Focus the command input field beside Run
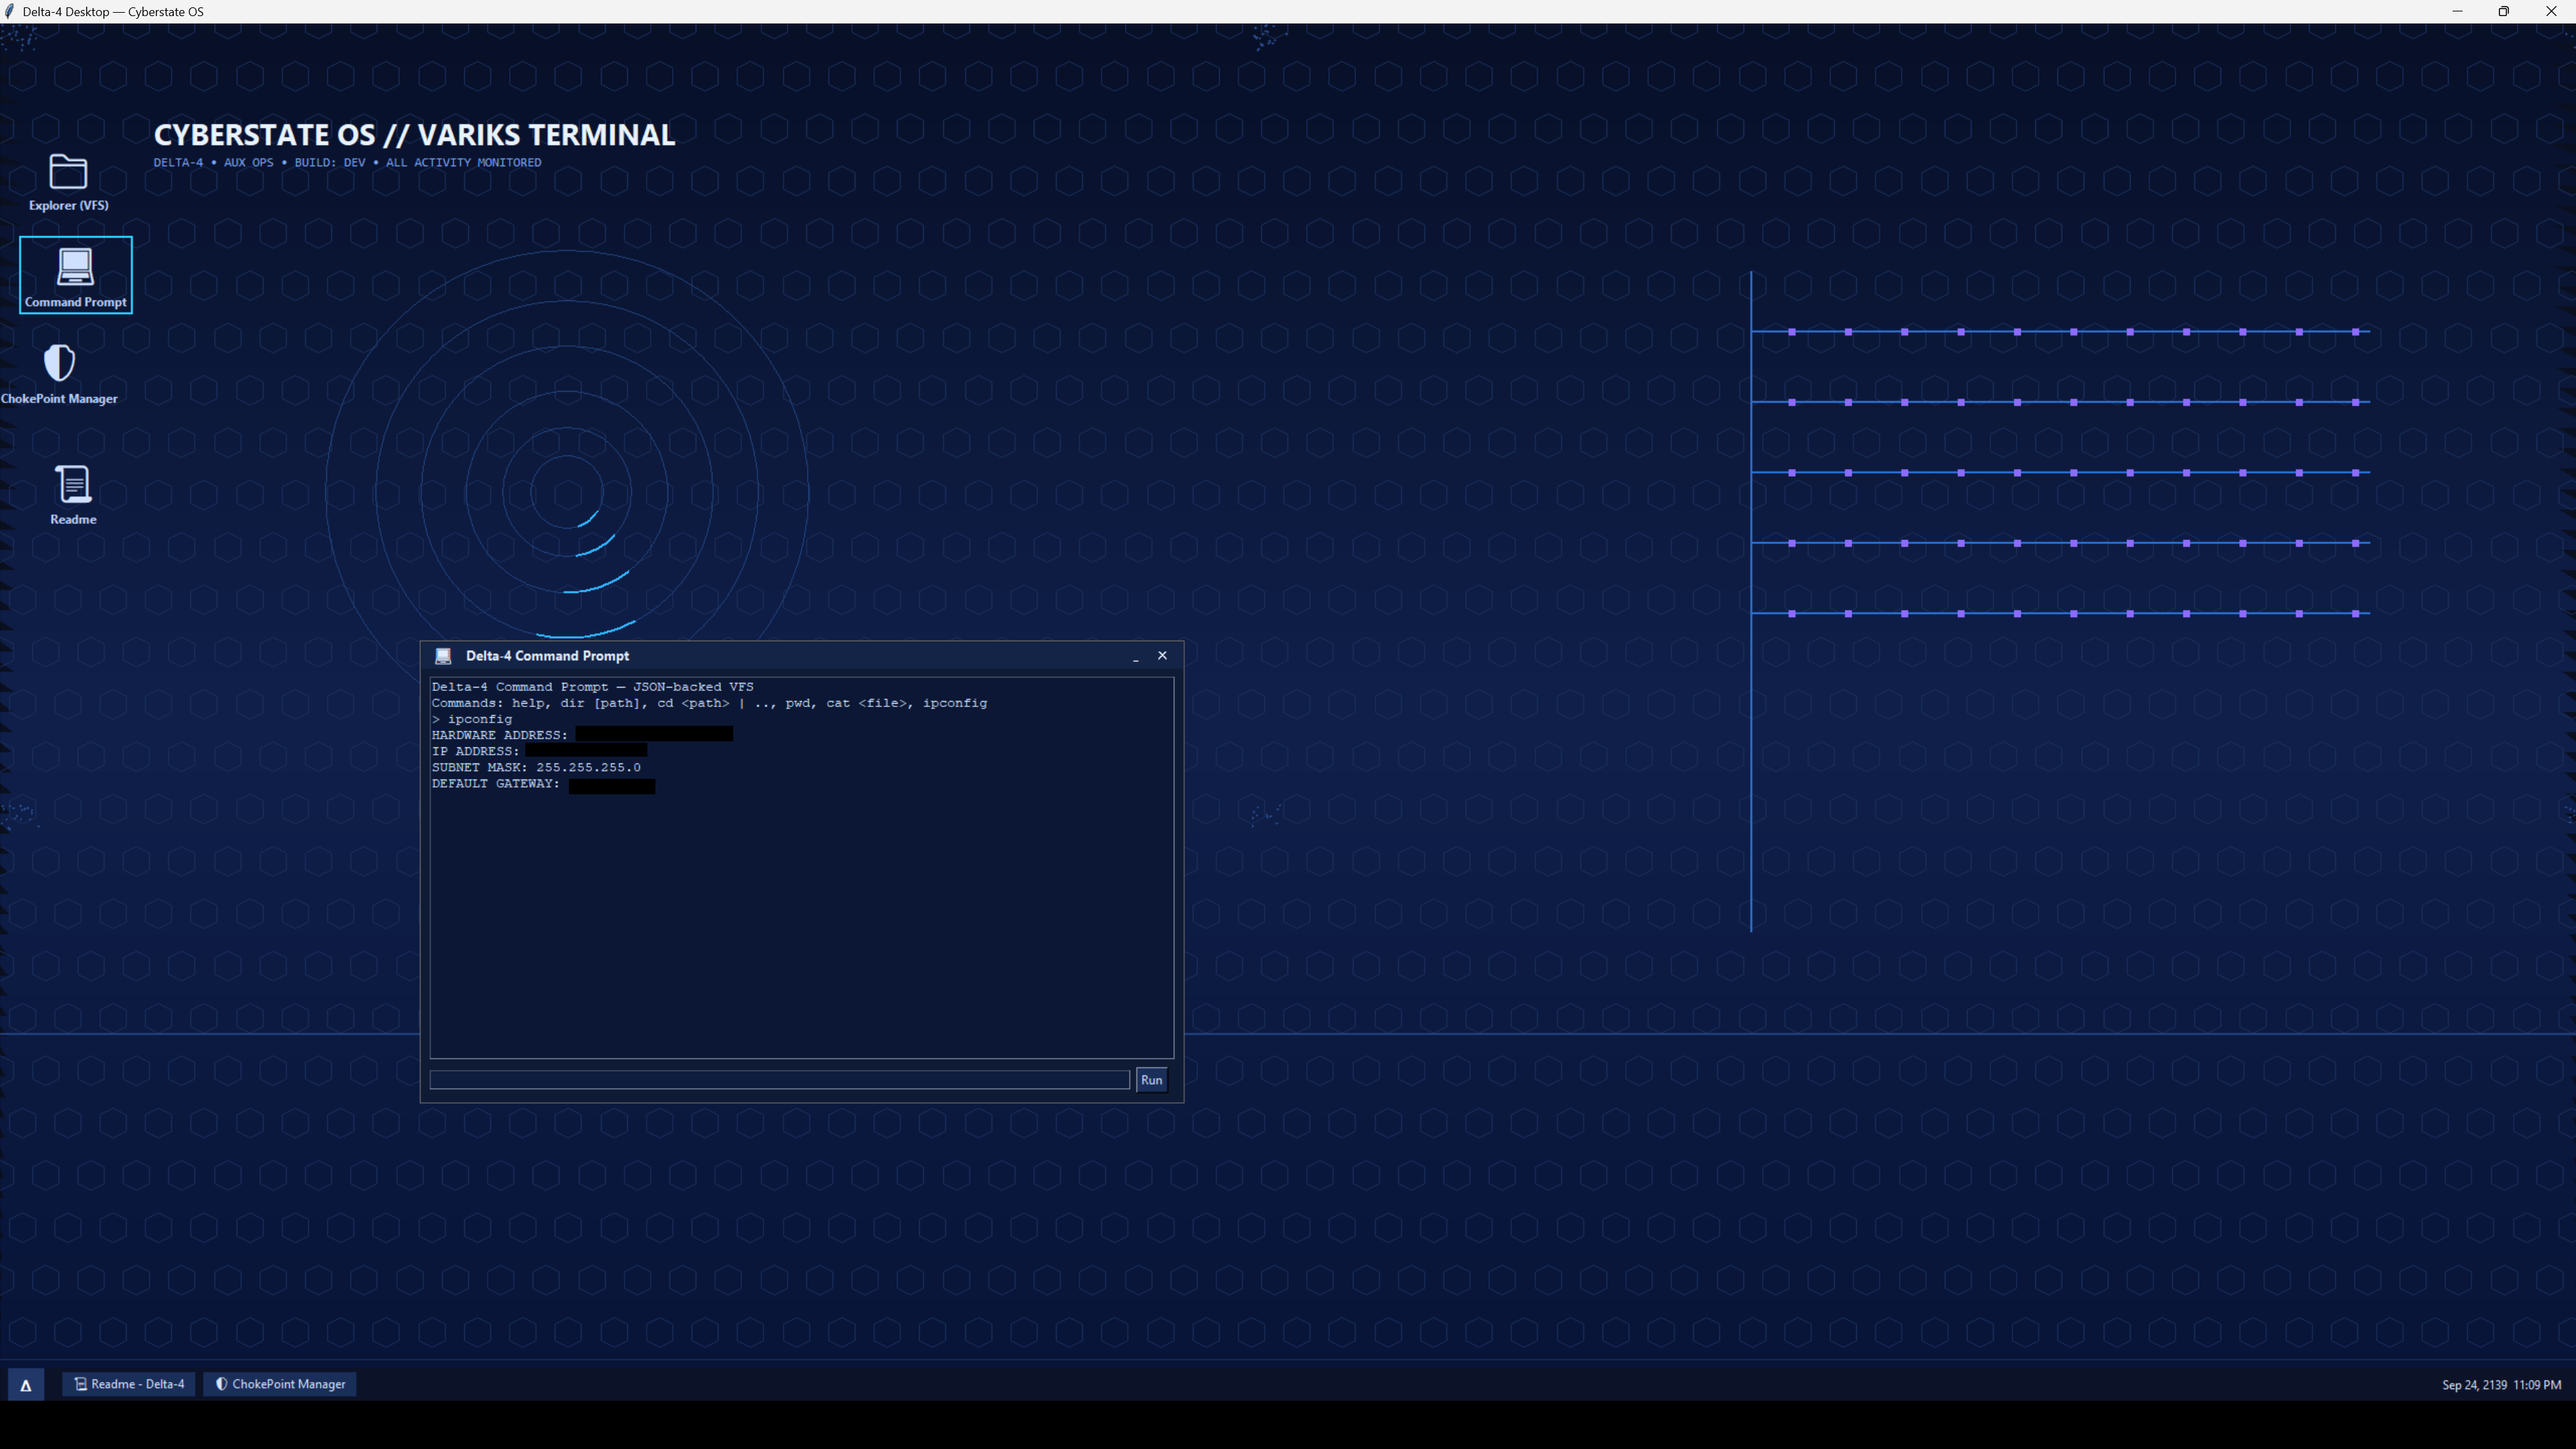 (779, 1080)
